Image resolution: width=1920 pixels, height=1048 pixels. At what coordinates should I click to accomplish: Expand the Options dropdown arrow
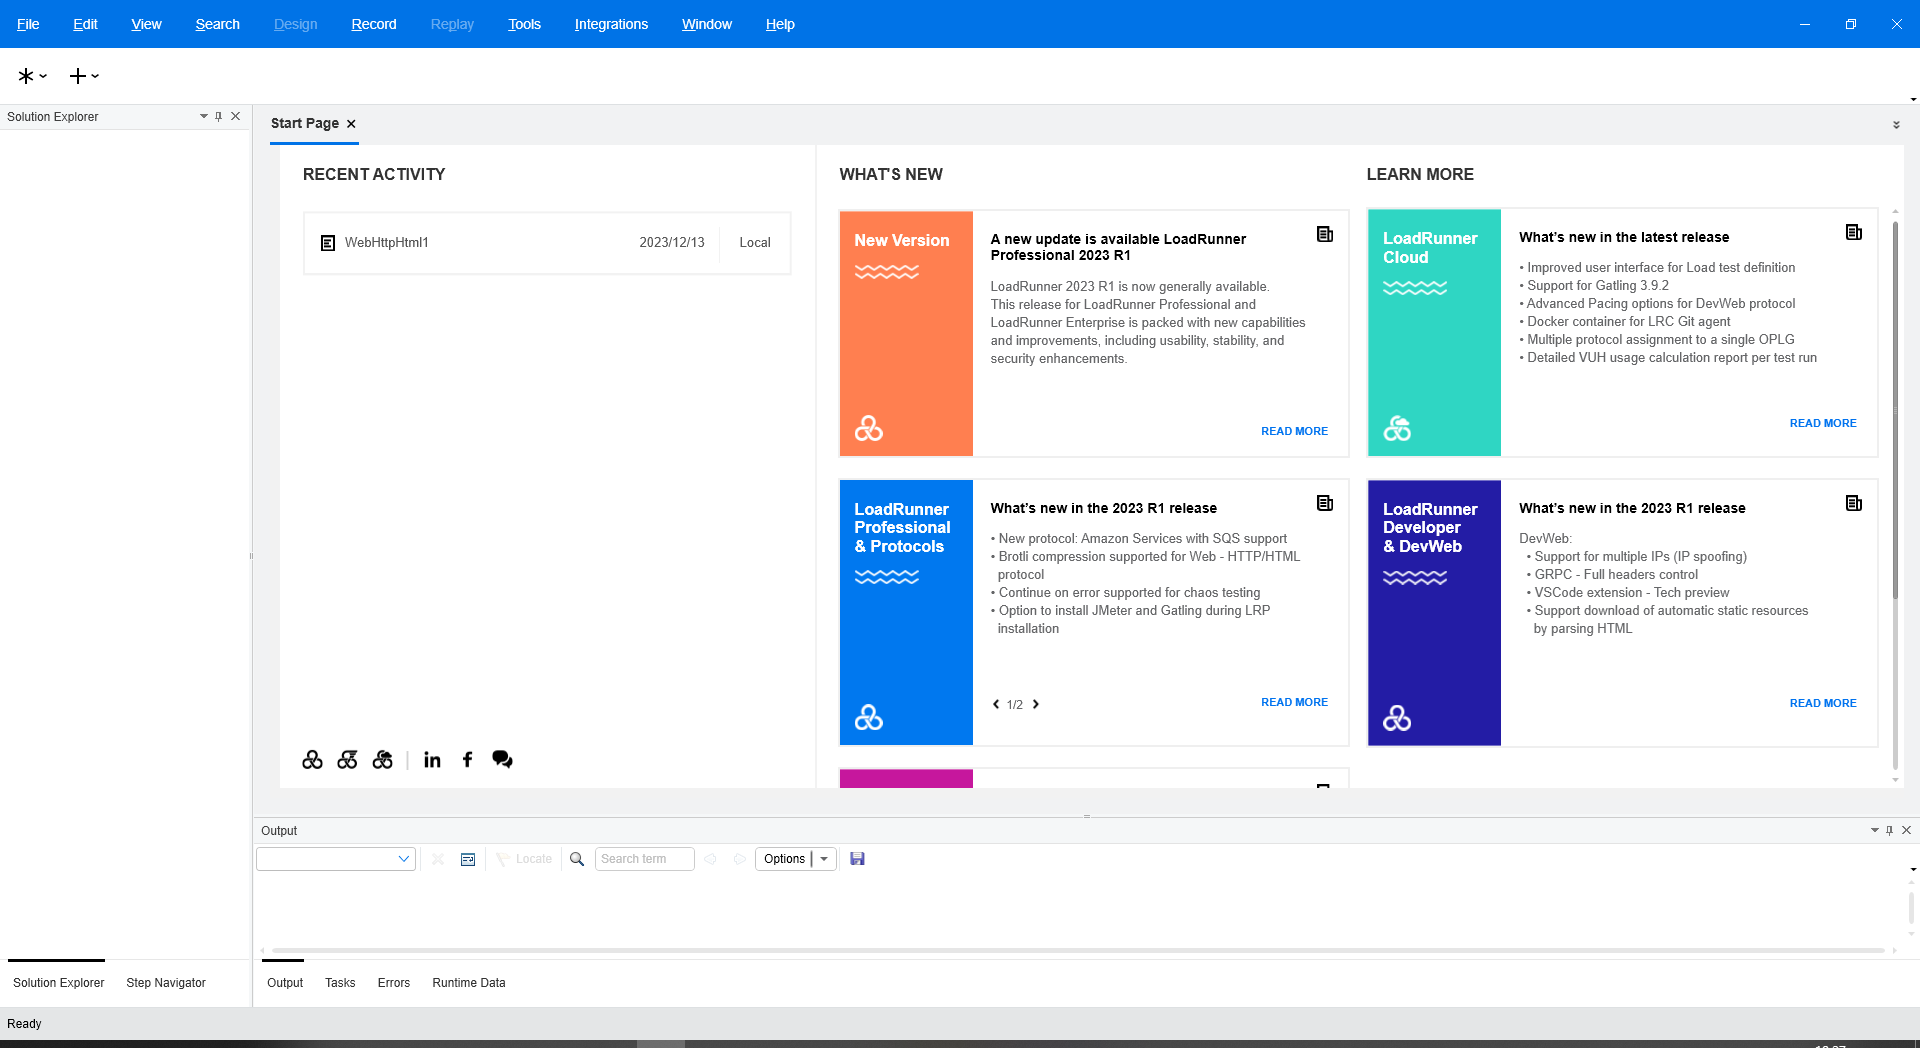click(824, 859)
